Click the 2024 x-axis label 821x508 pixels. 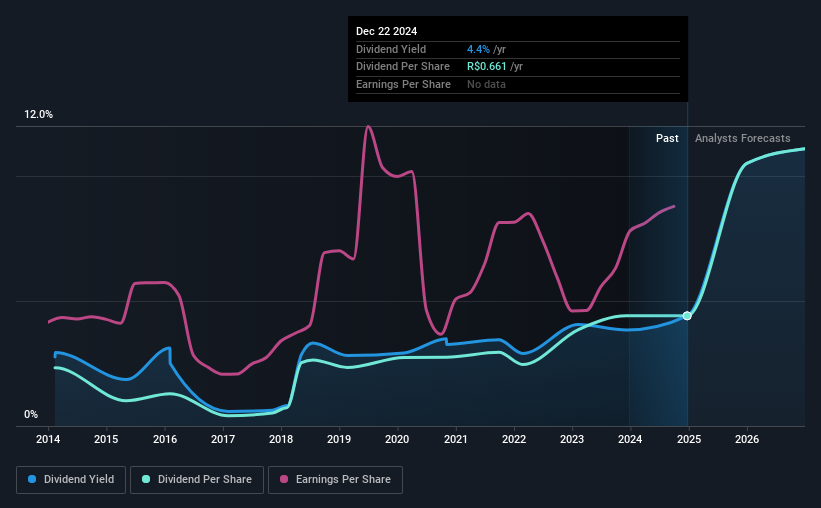tap(630, 439)
